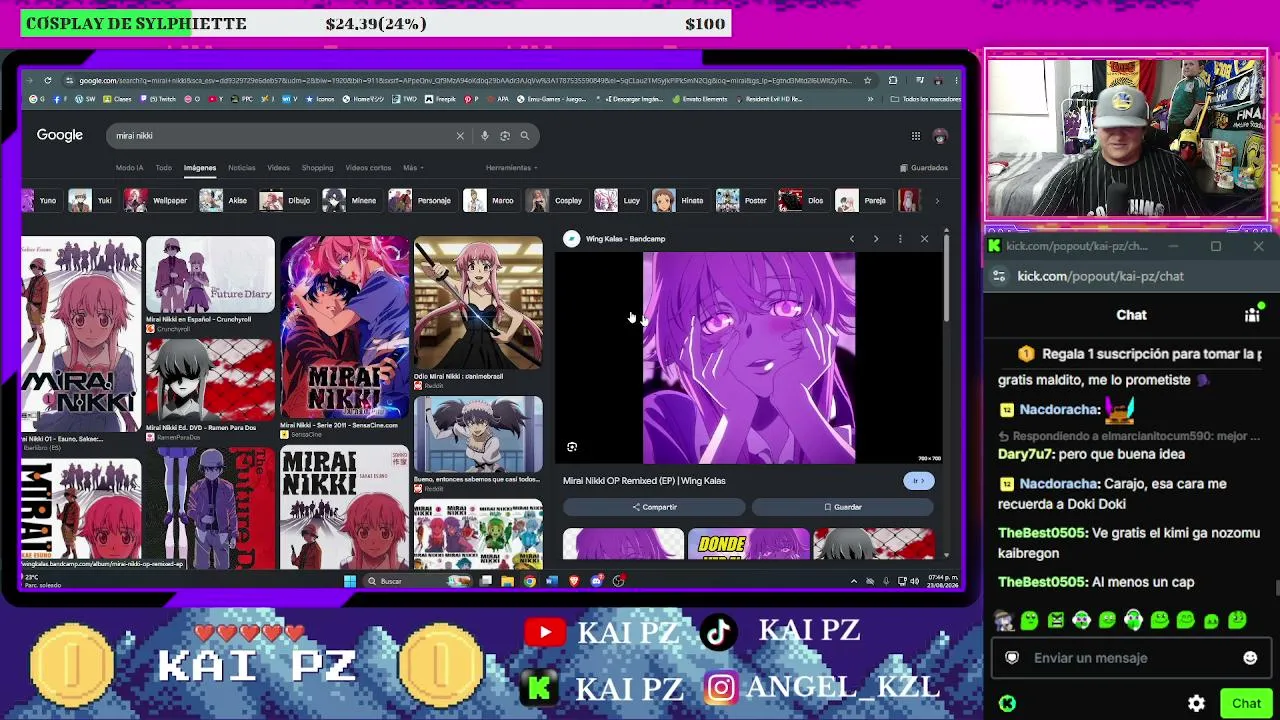The width and height of the screenshot is (1280, 720).
Task: Run the search with the magnifier icon
Action: pyautogui.click(x=524, y=136)
